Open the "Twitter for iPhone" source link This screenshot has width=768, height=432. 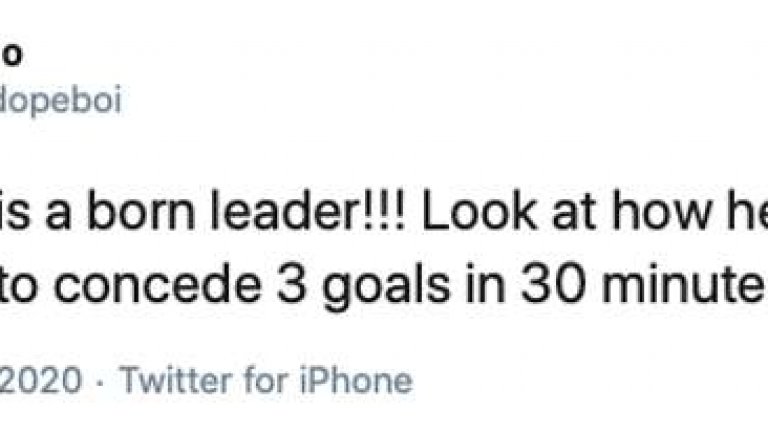click(264, 381)
